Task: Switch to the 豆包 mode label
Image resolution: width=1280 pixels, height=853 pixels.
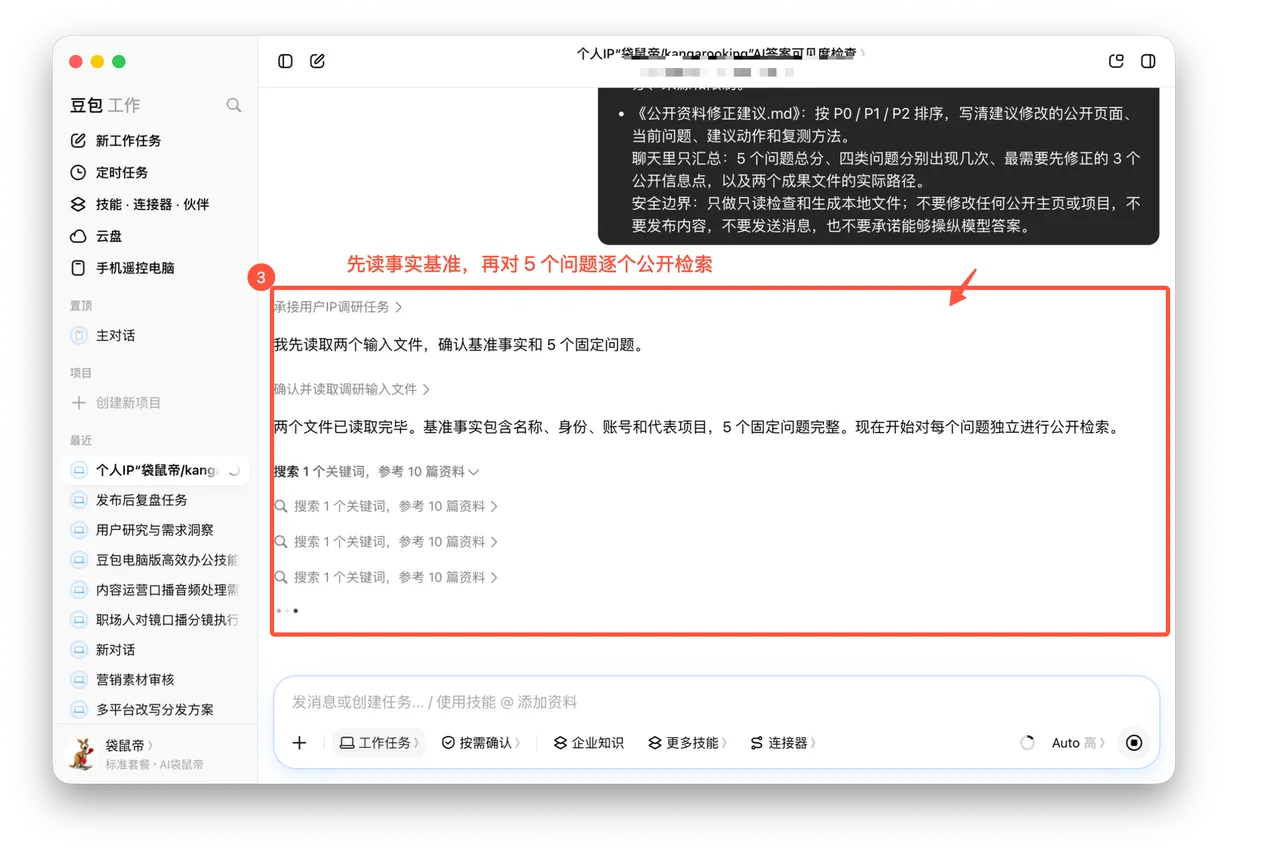Action: click(86, 105)
